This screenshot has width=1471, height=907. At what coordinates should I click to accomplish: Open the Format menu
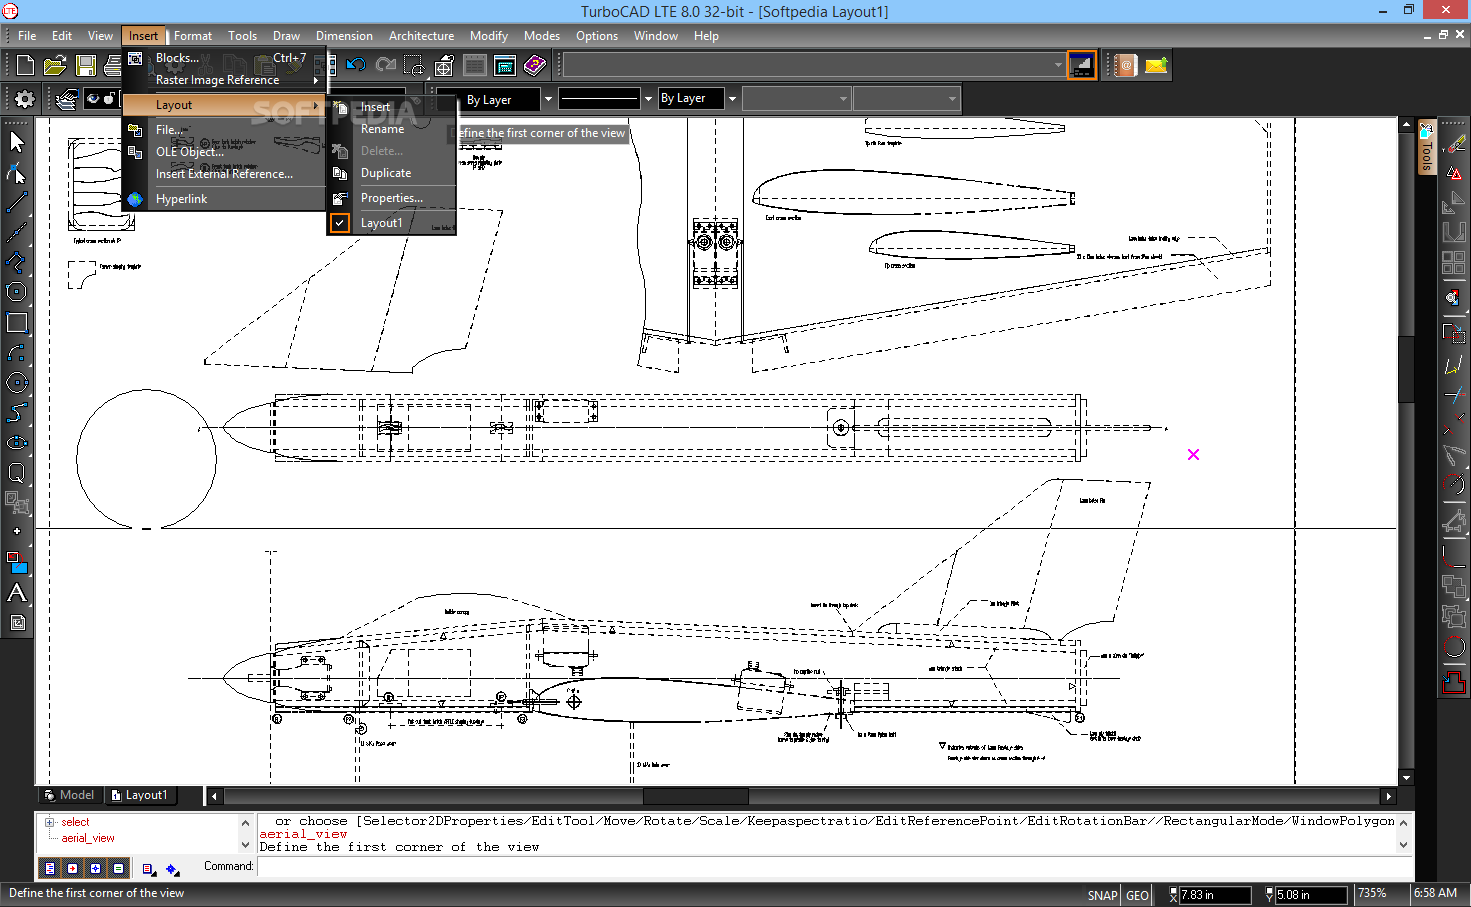193,36
